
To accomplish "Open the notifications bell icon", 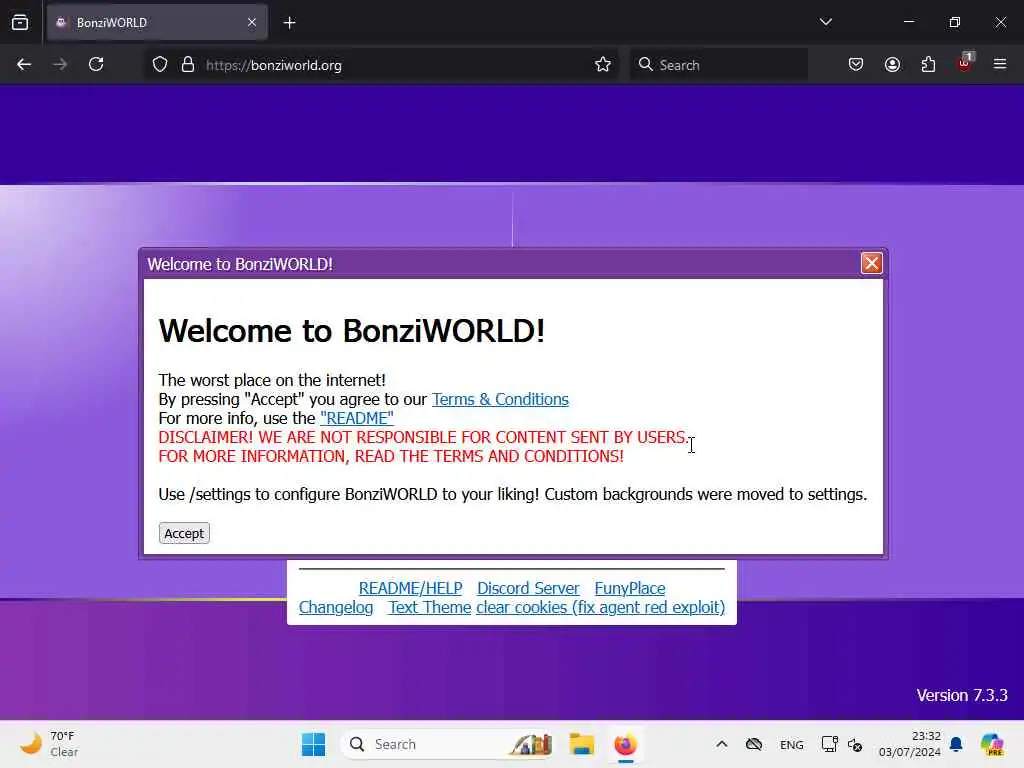I will [x=956, y=744].
